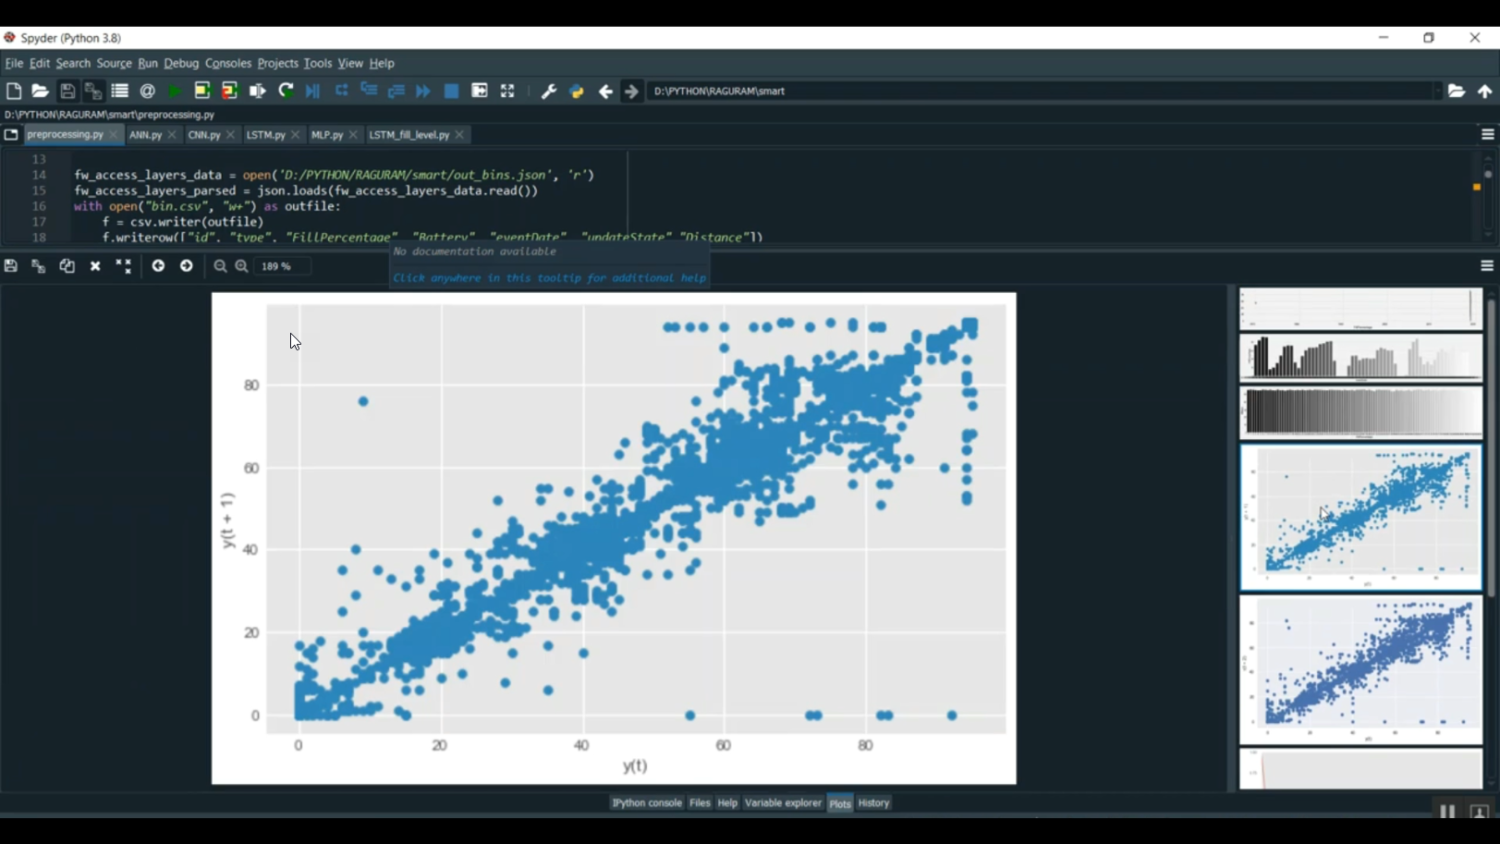Switch to the LSTM.py editor tab
The height and width of the screenshot is (844, 1500).
pos(265,134)
